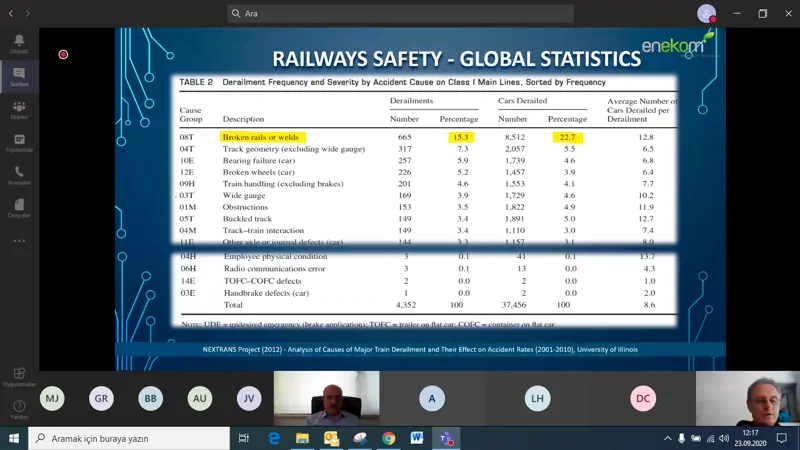
Task: Open the Calendar section in sidebar
Action: pos(19,142)
